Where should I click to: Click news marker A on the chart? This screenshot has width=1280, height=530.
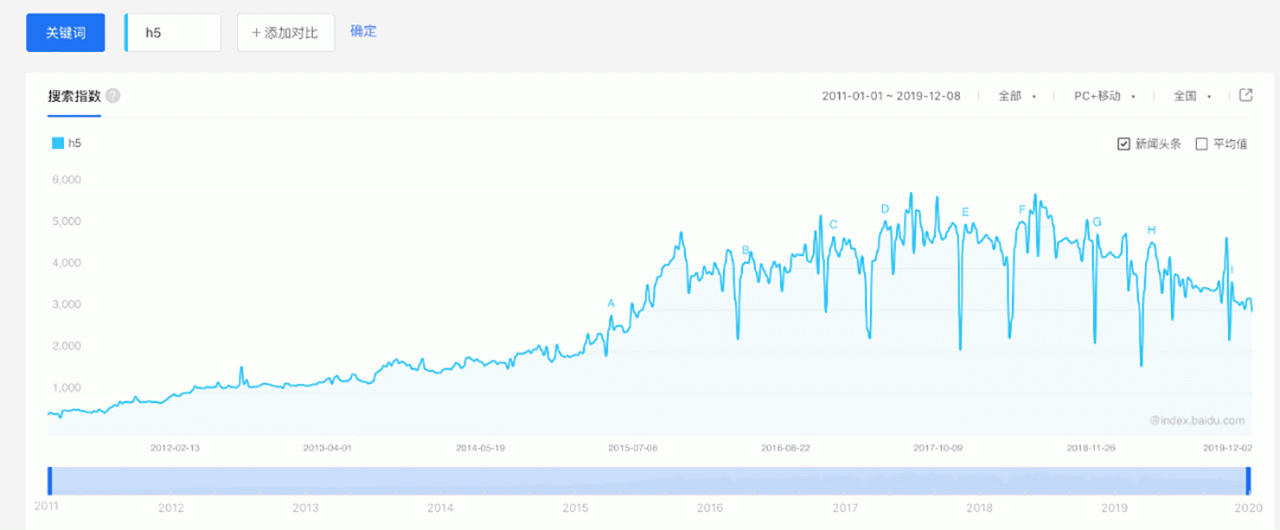[x=611, y=302]
